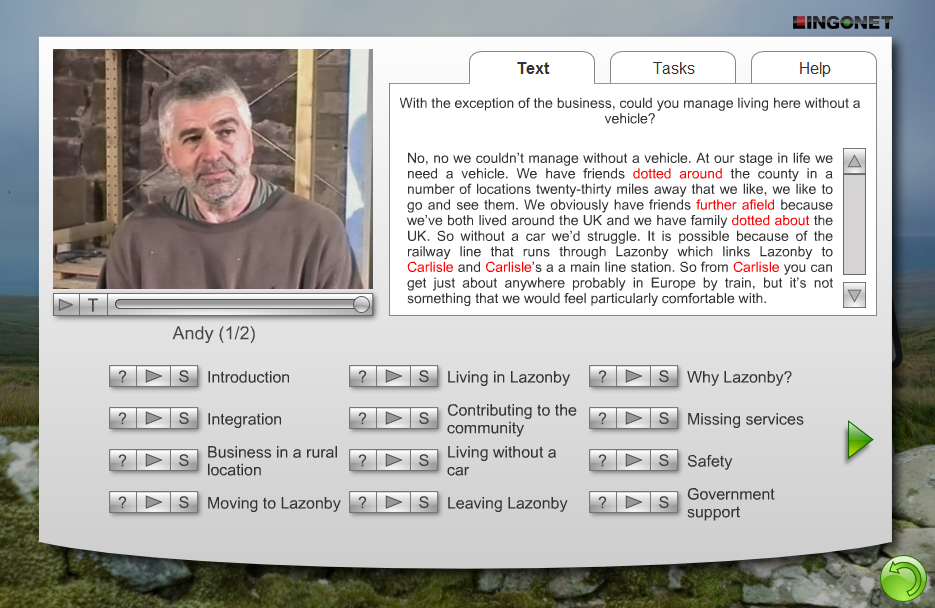Viewport: 935px width, 608px height.
Task: Click the red phrase 'further afield'
Action: [735, 204]
